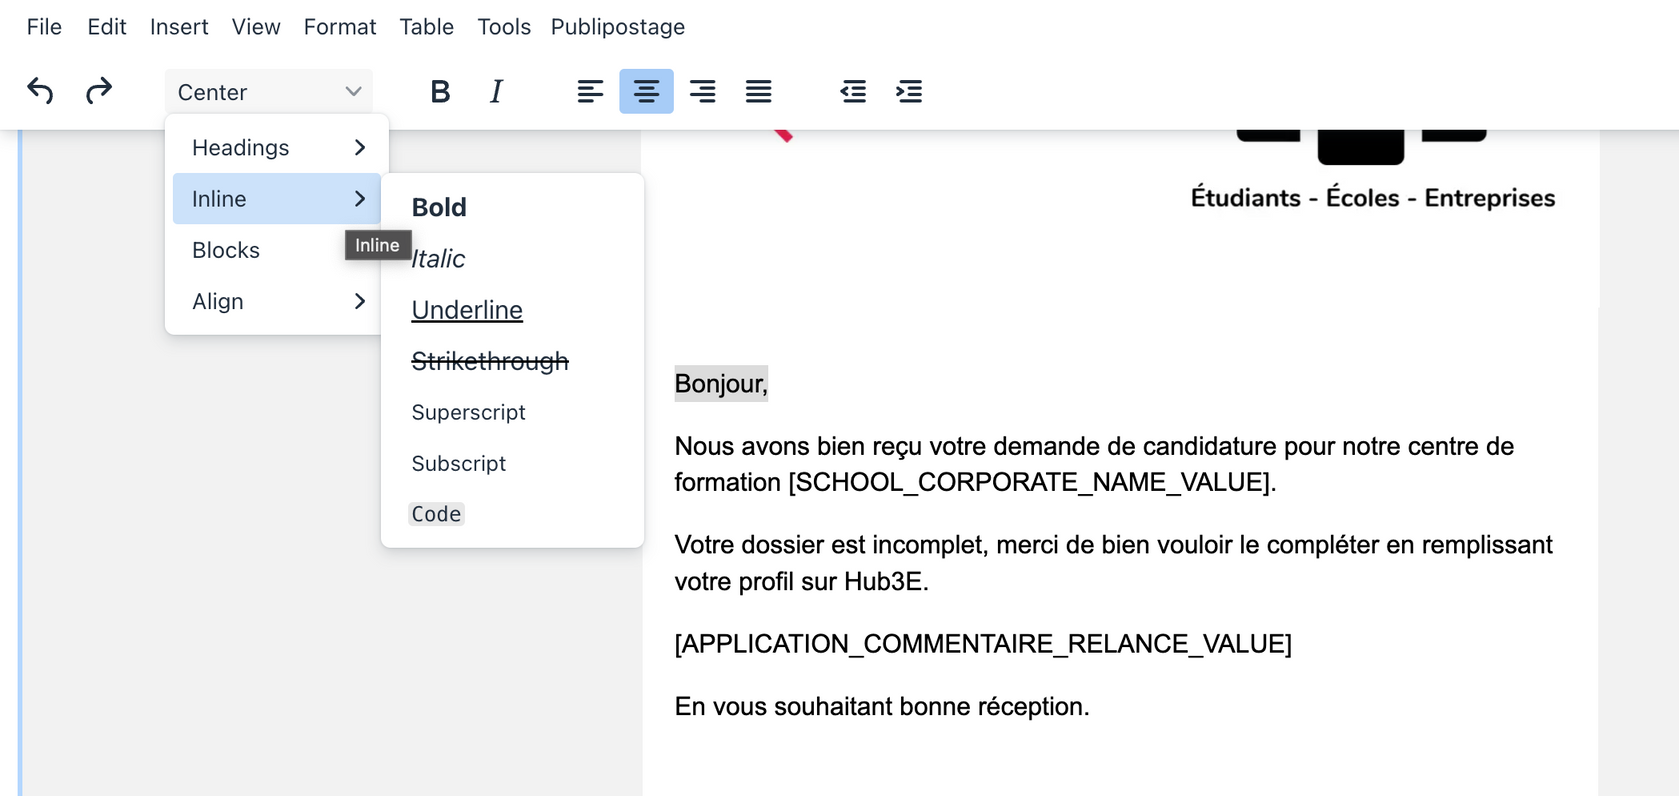Toggle center alignment toolbar button
Screen dimensions: 1679x796
(x=646, y=91)
